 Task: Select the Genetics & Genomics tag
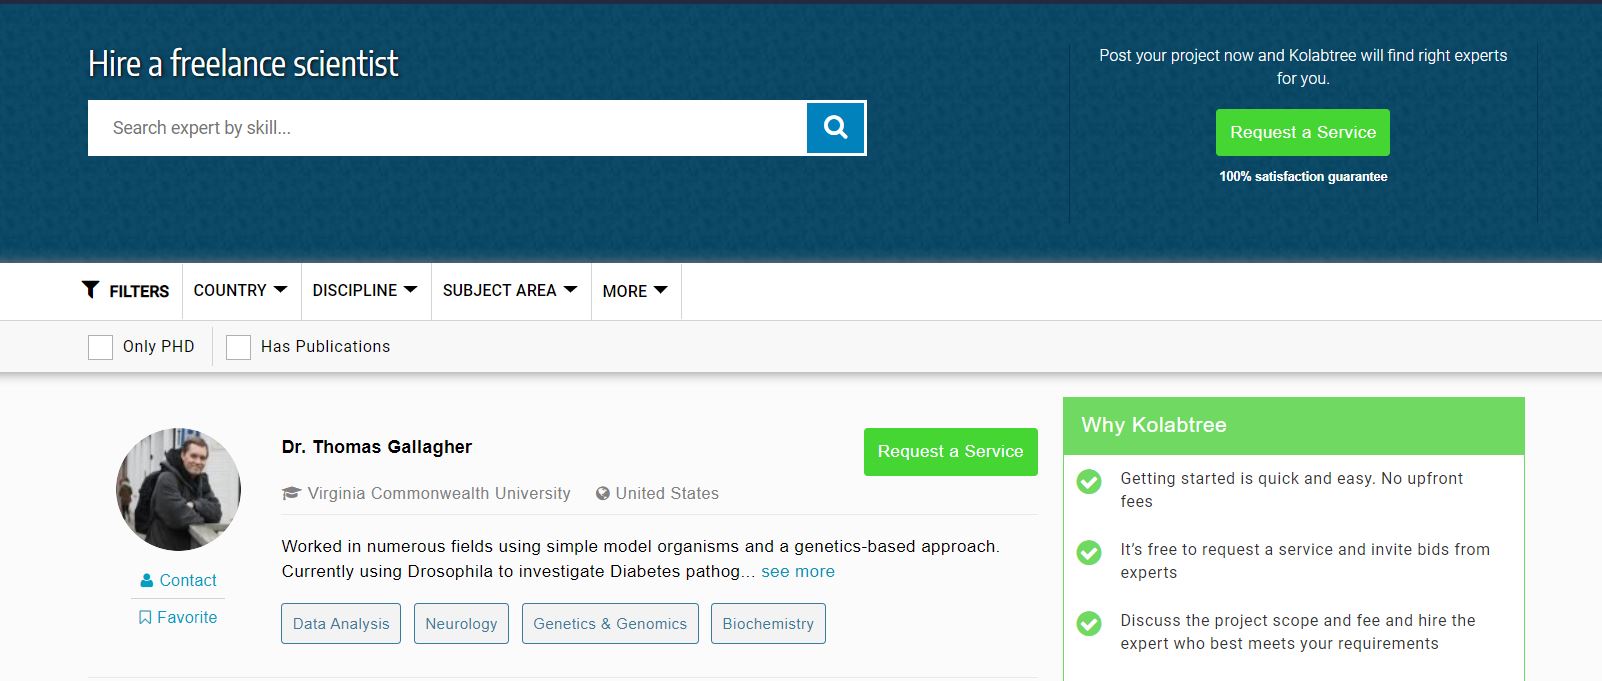tap(610, 623)
